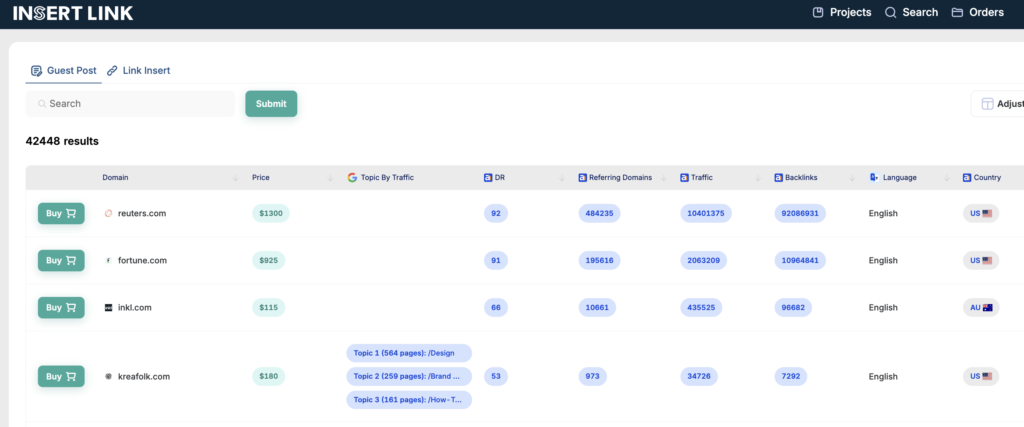Sort by Referring Domains column arrow
Image resolution: width=1024 pixels, height=427 pixels.
pyautogui.click(x=664, y=178)
